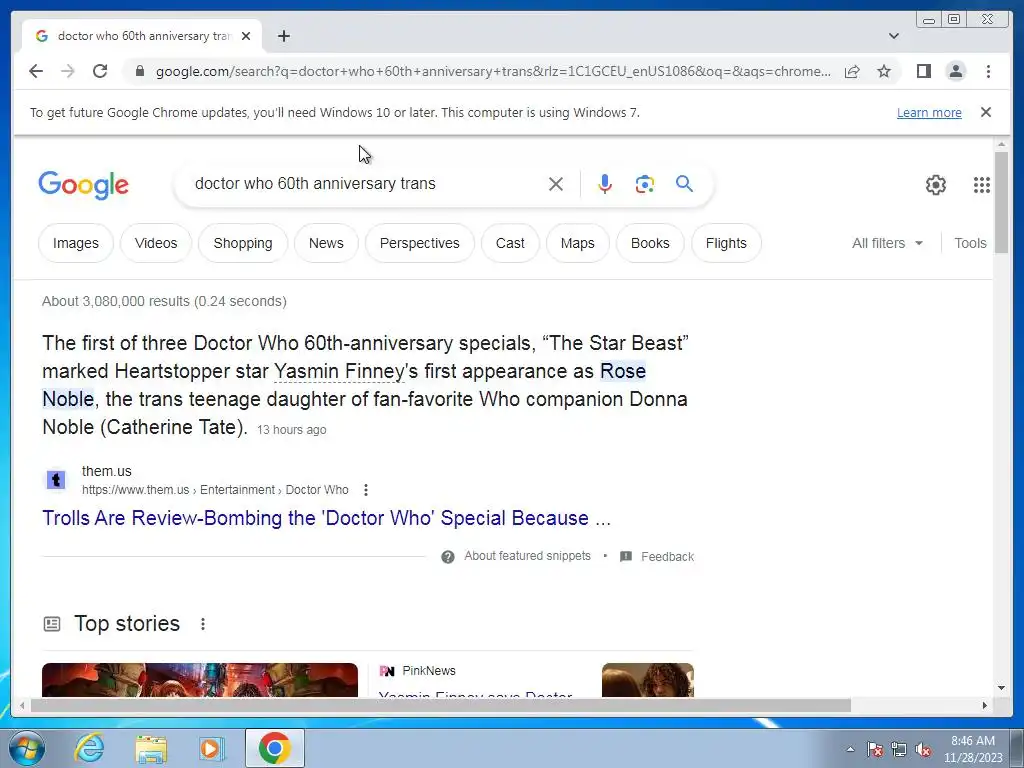Screen dimensions: 1024x768
Task: Open the taskbar clock and date
Action: point(973,749)
